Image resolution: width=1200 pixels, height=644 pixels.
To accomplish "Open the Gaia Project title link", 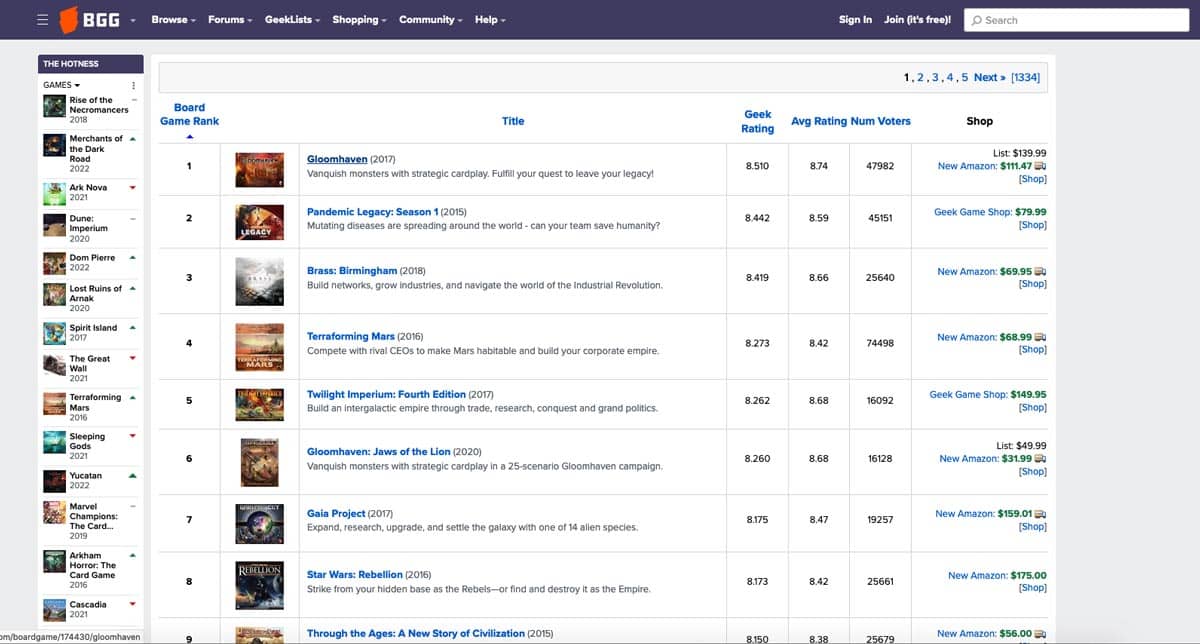I will 336,513.
